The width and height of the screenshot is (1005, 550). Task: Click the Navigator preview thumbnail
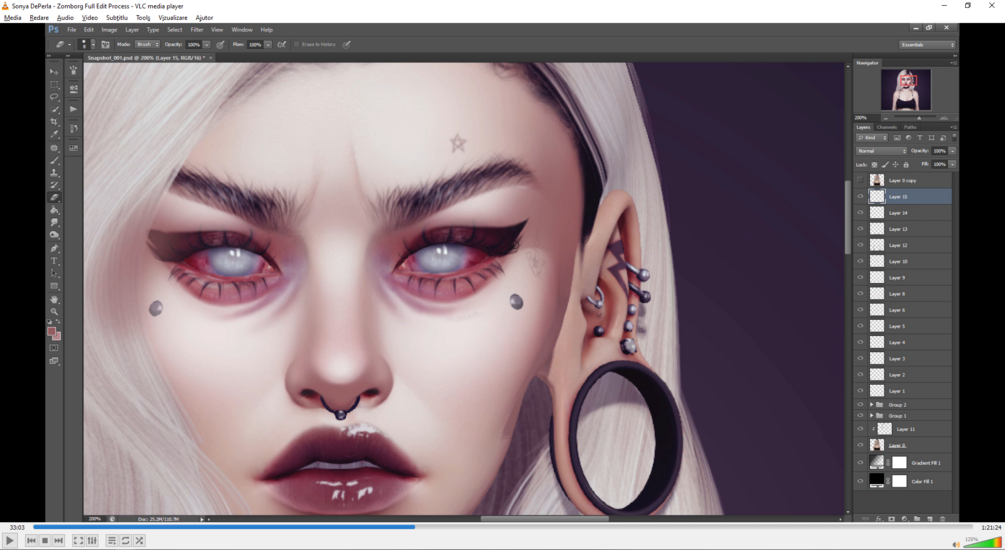click(906, 90)
